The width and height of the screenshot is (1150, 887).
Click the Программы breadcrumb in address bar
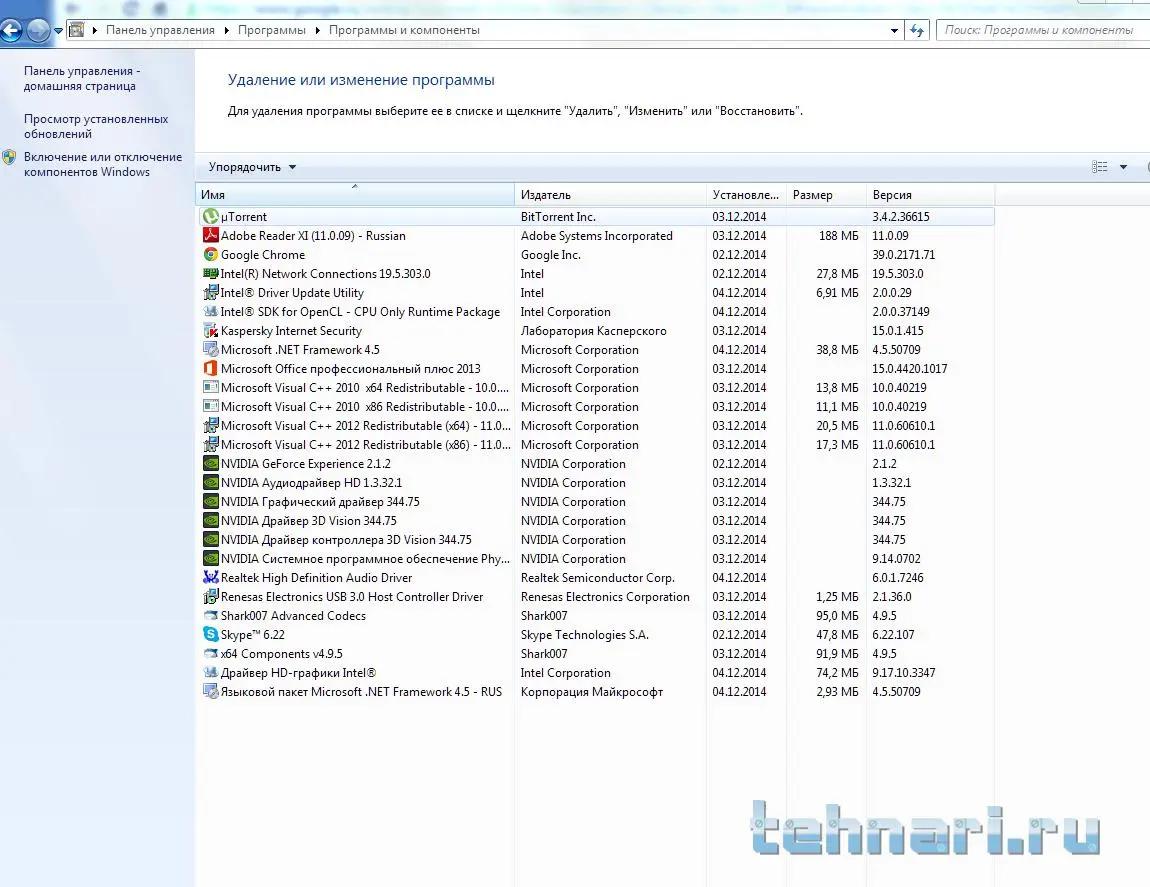[x=272, y=30]
